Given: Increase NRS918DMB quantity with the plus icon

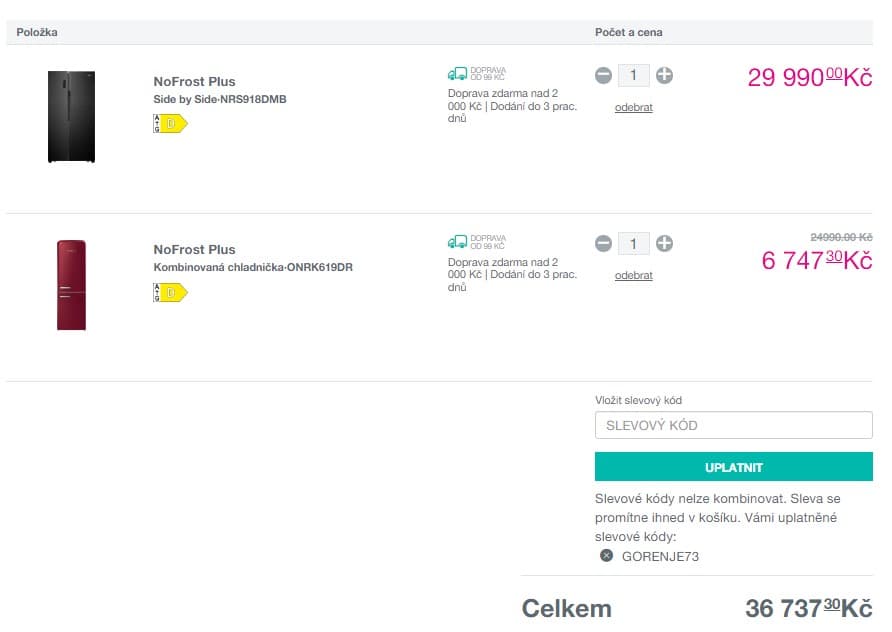Looking at the screenshot, I should [x=663, y=75].
